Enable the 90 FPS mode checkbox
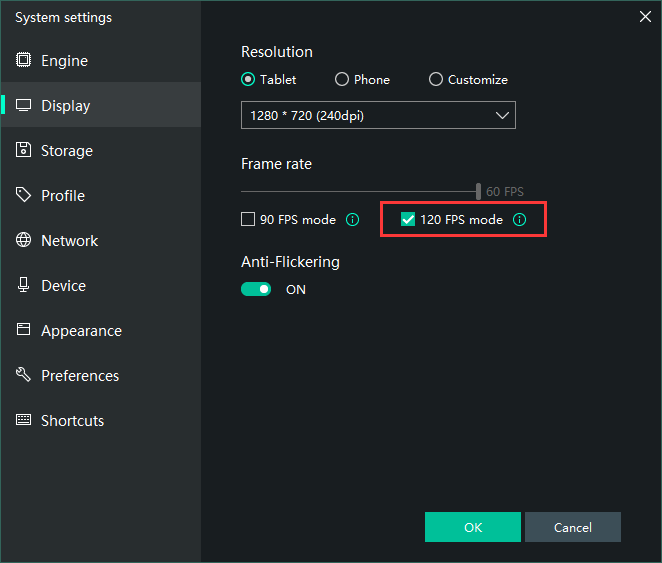662x563 pixels. point(248,220)
